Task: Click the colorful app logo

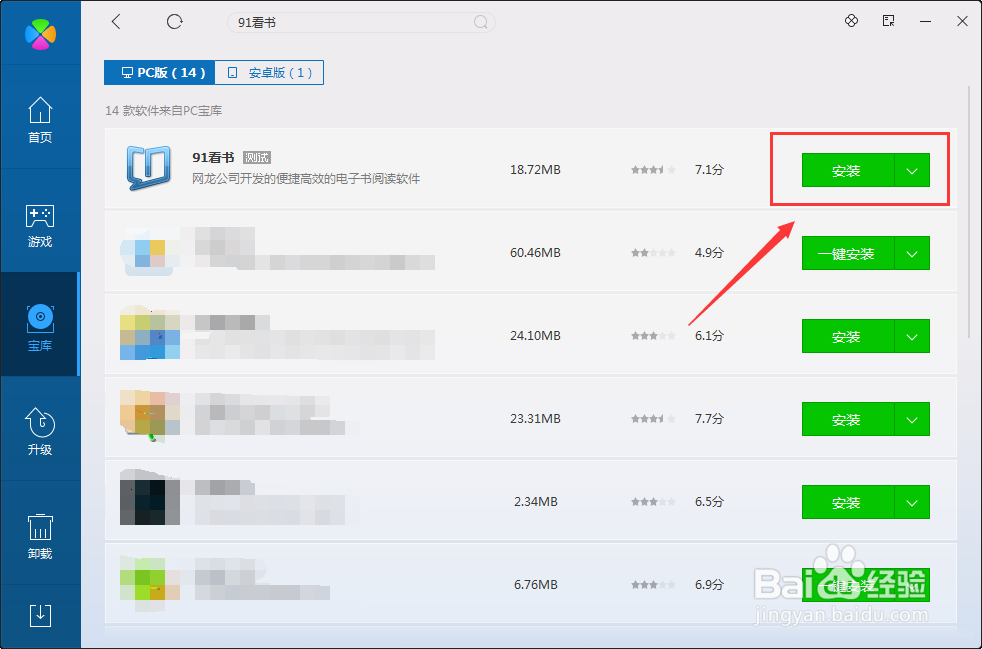Action: (x=40, y=34)
